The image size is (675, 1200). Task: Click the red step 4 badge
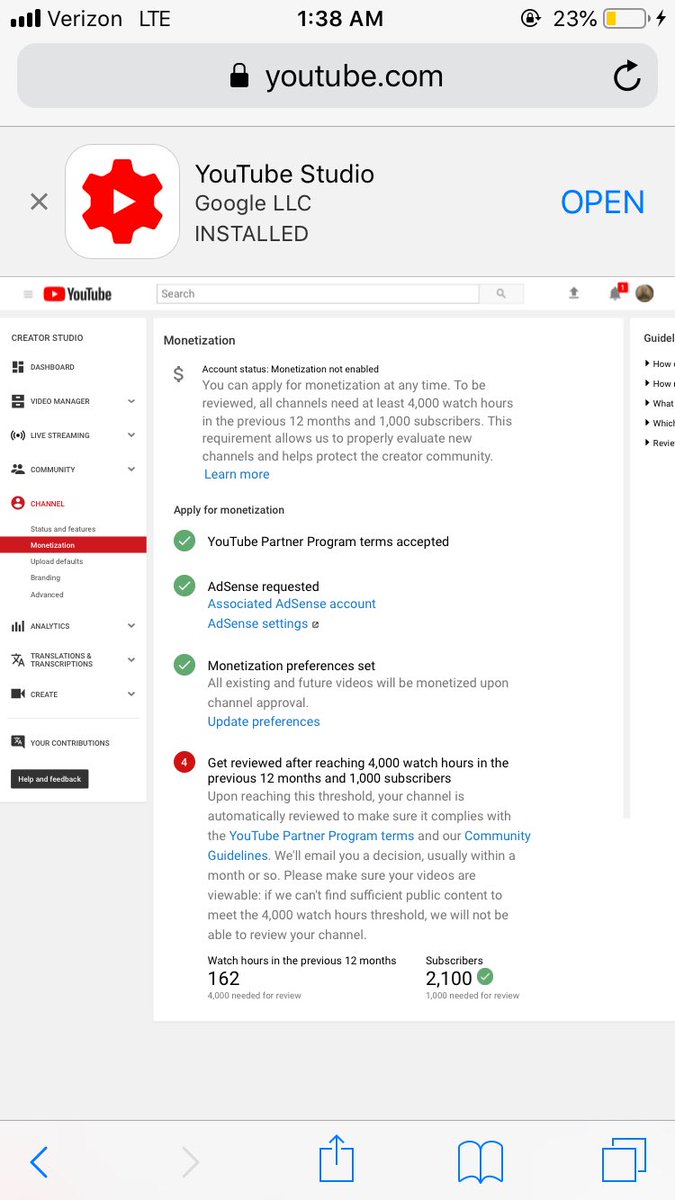coord(184,763)
